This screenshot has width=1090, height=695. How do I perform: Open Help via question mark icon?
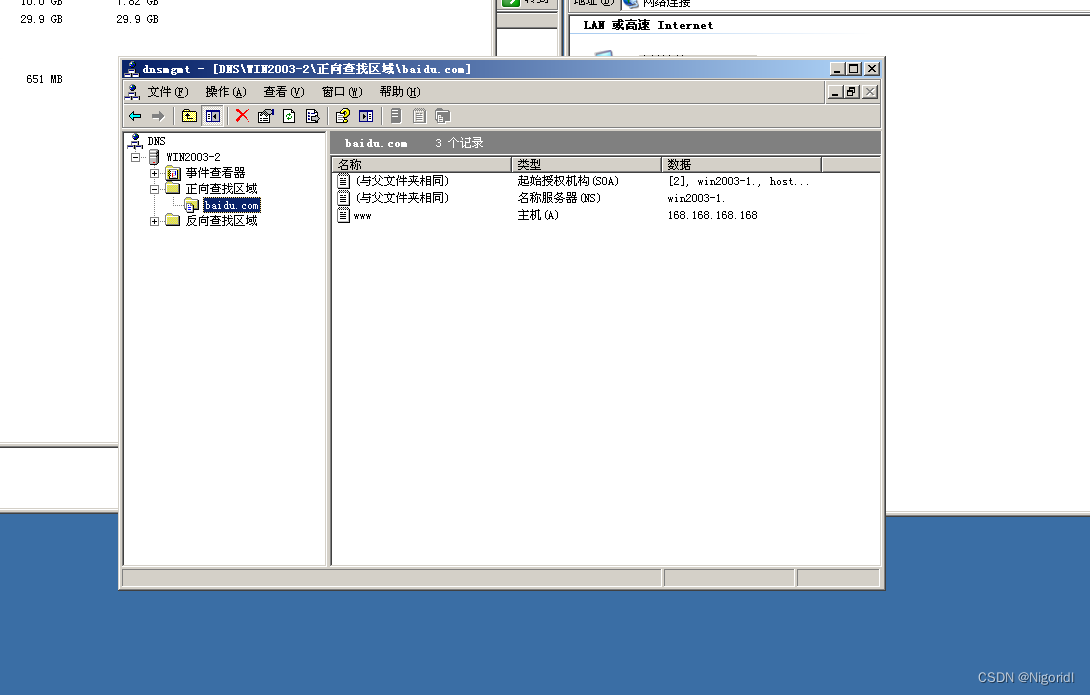point(343,116)
